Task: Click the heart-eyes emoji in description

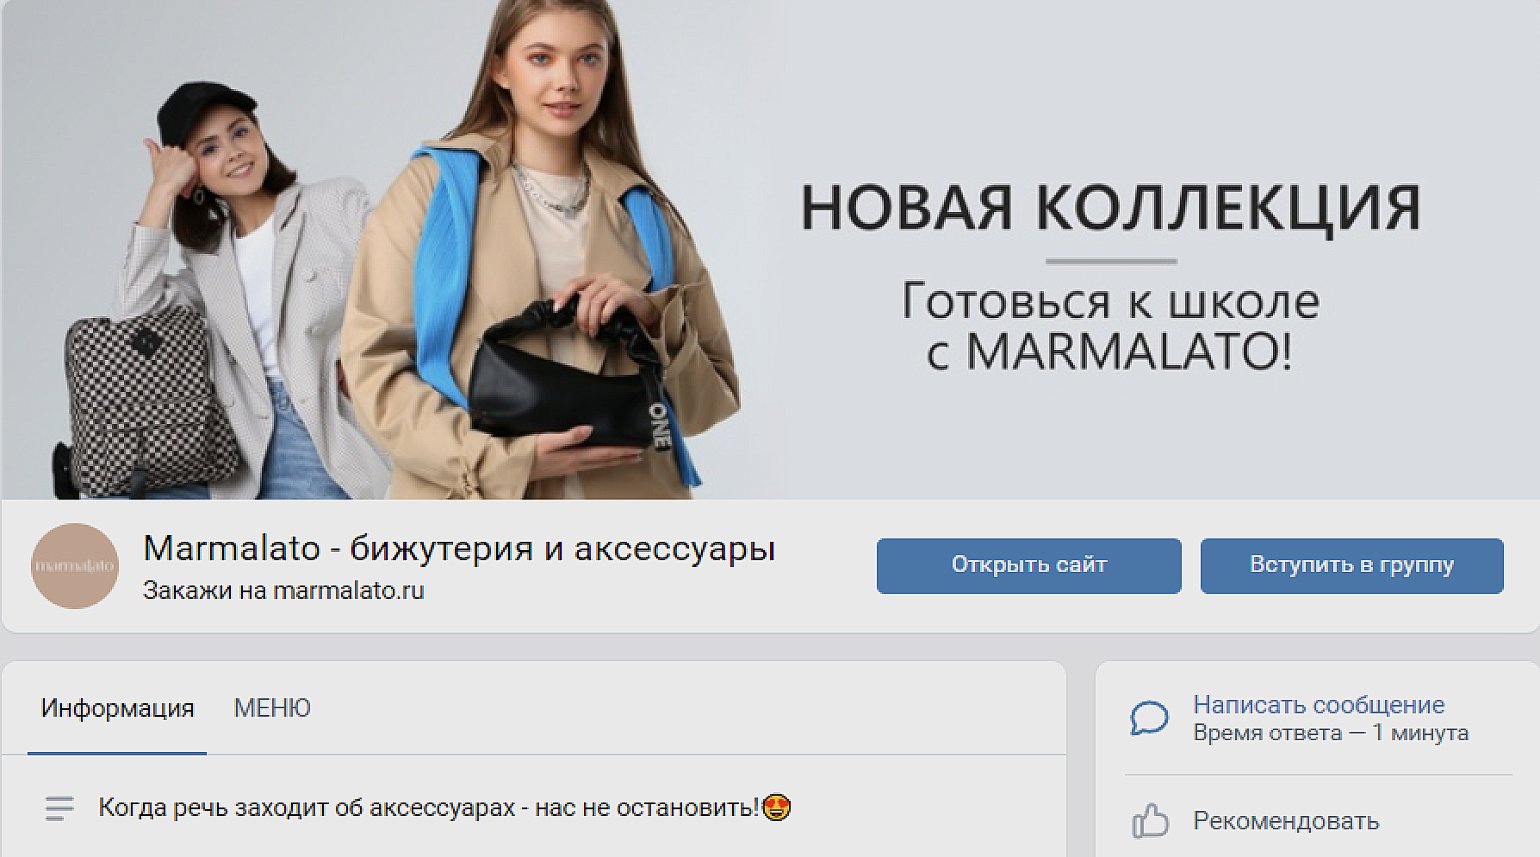Action: tap(776, 807)
